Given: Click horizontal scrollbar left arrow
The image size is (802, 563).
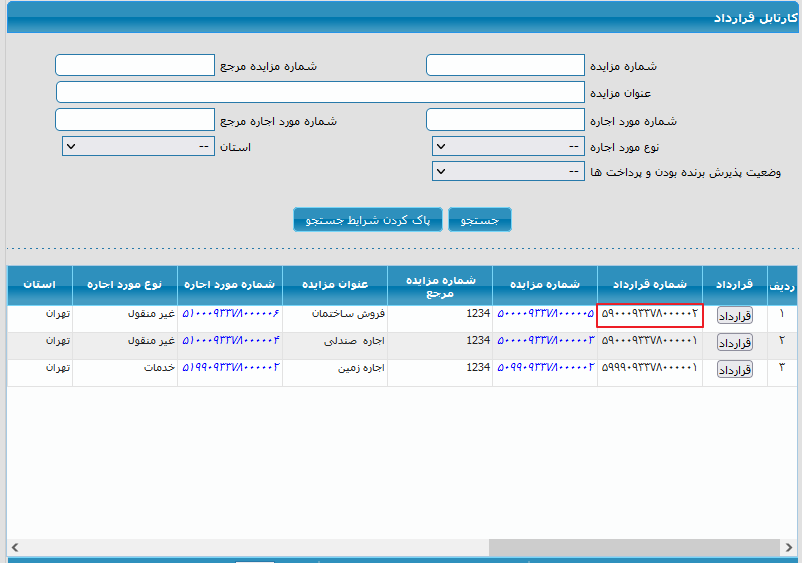Looking at the screenshot, I should point(15,547).
